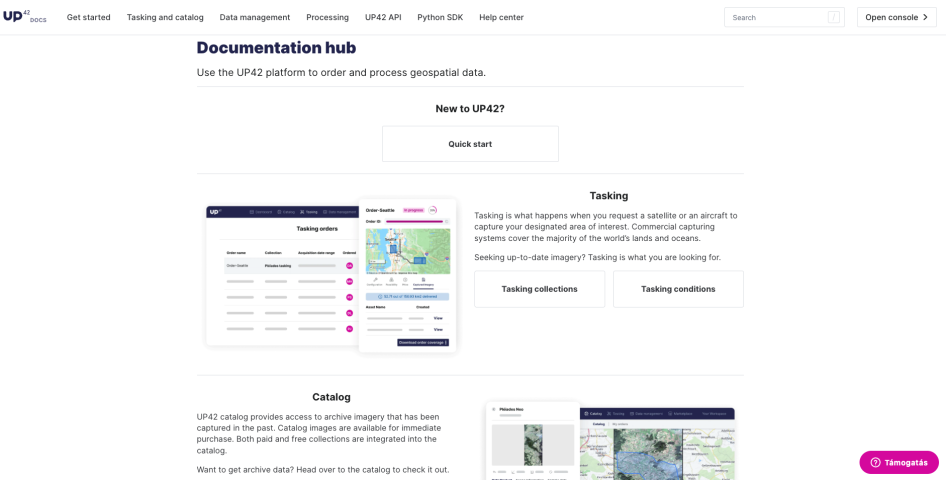946x480 pixels.
Task: Focus the Search input field
Action: tap(784, 17)
